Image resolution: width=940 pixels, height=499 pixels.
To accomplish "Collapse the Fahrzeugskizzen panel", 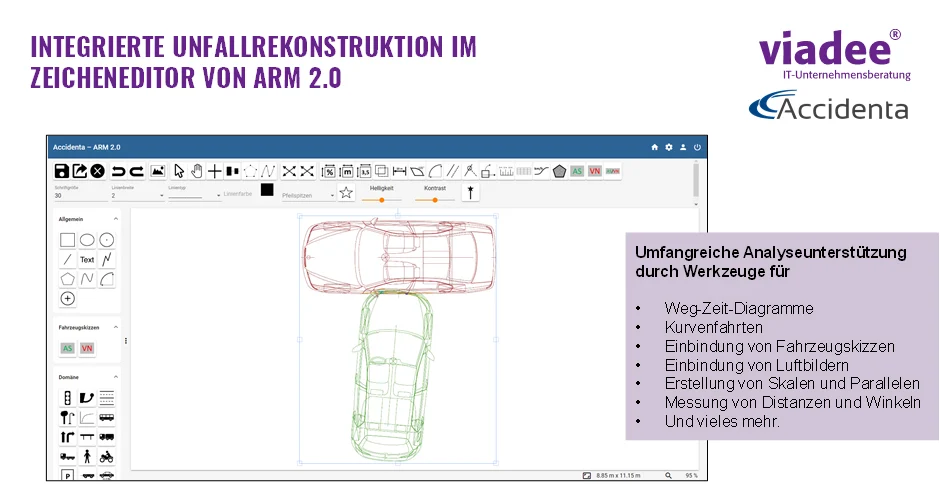I will [x=116, y=327].
